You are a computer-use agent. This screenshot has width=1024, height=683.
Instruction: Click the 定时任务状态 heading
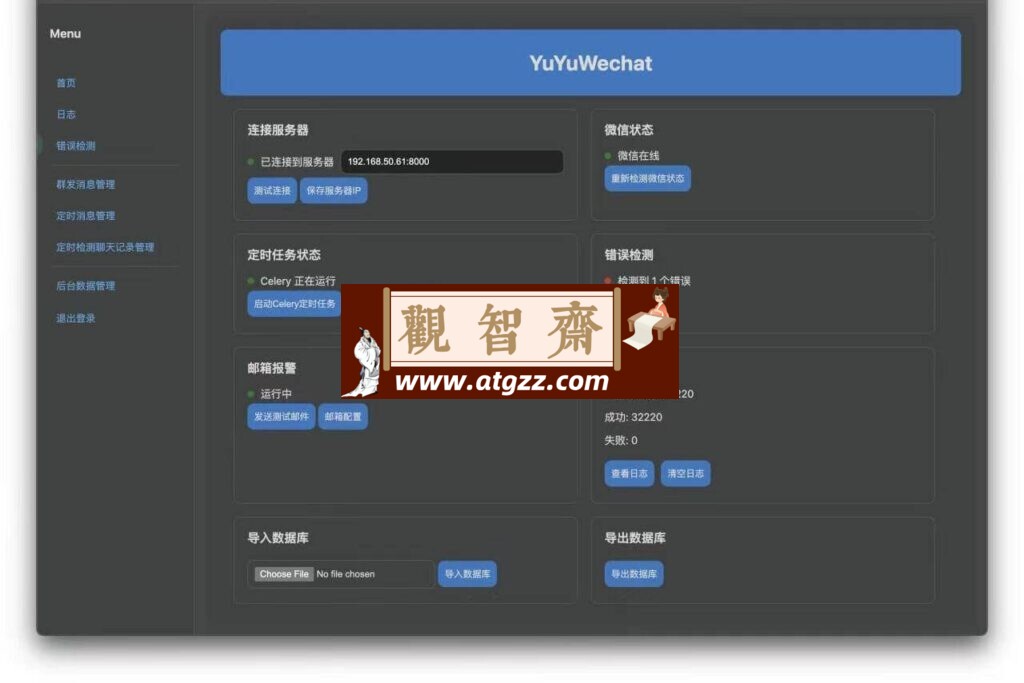click(284, 255)
